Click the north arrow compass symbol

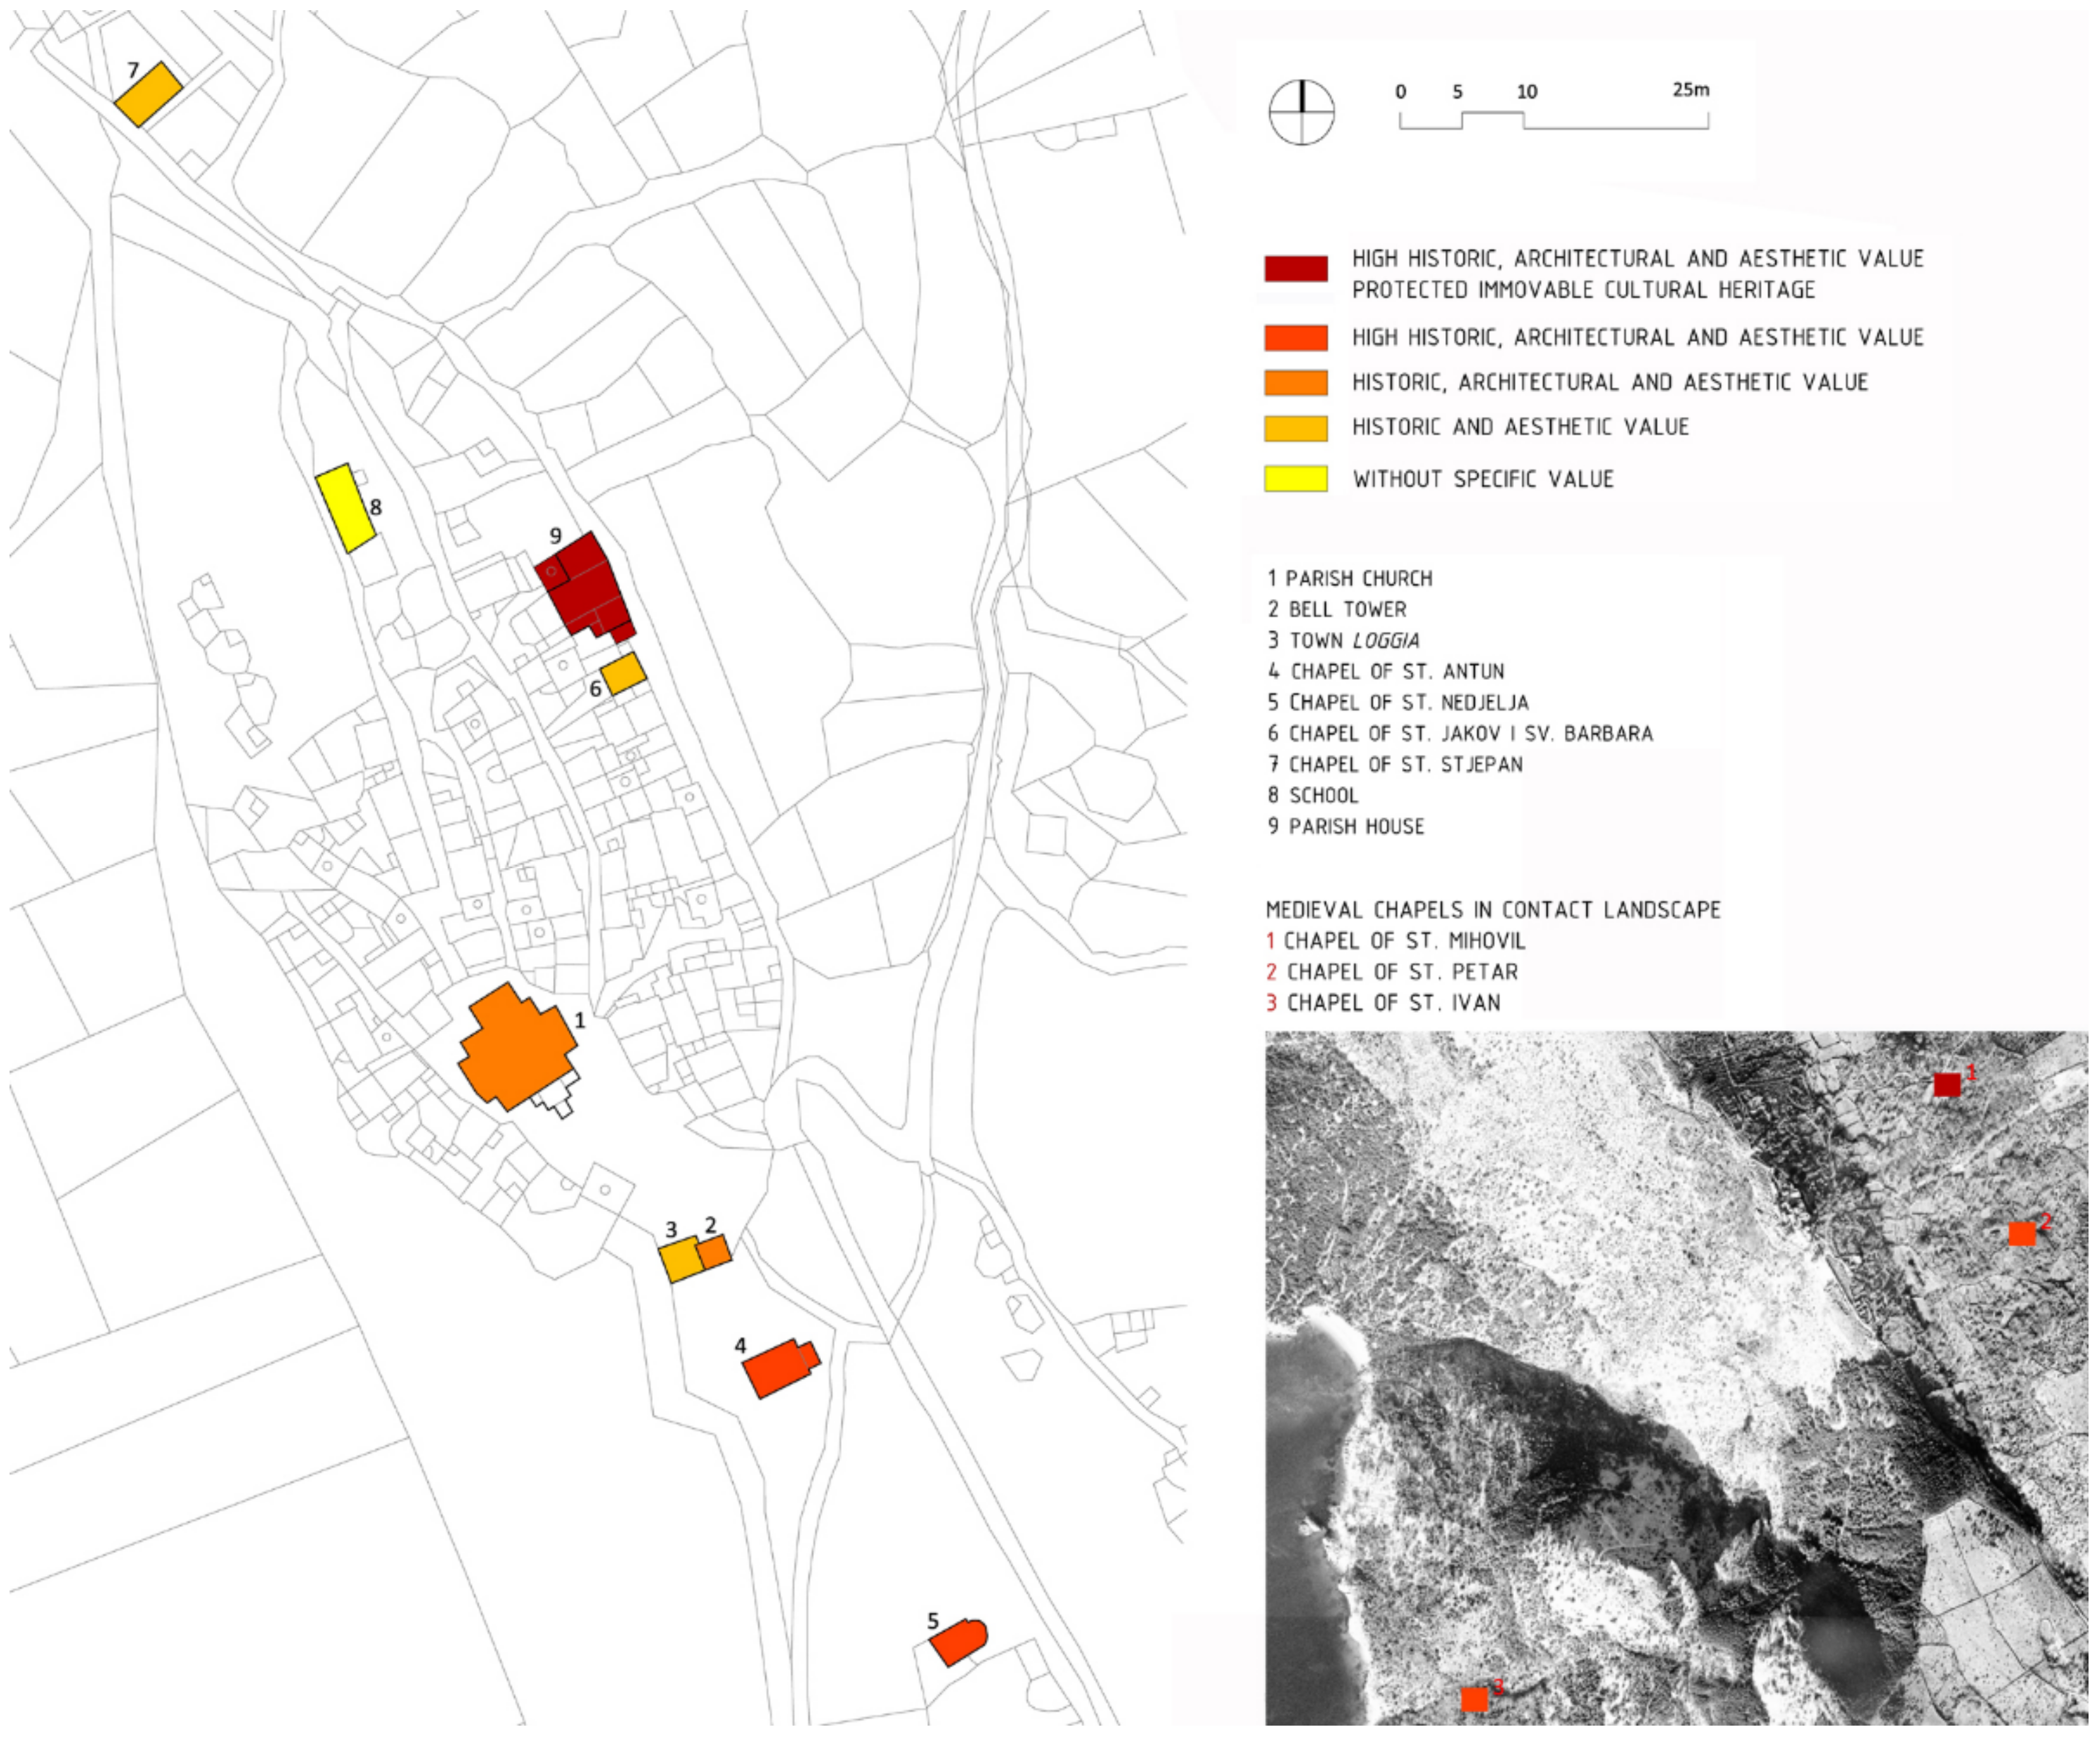(1301, 111)
